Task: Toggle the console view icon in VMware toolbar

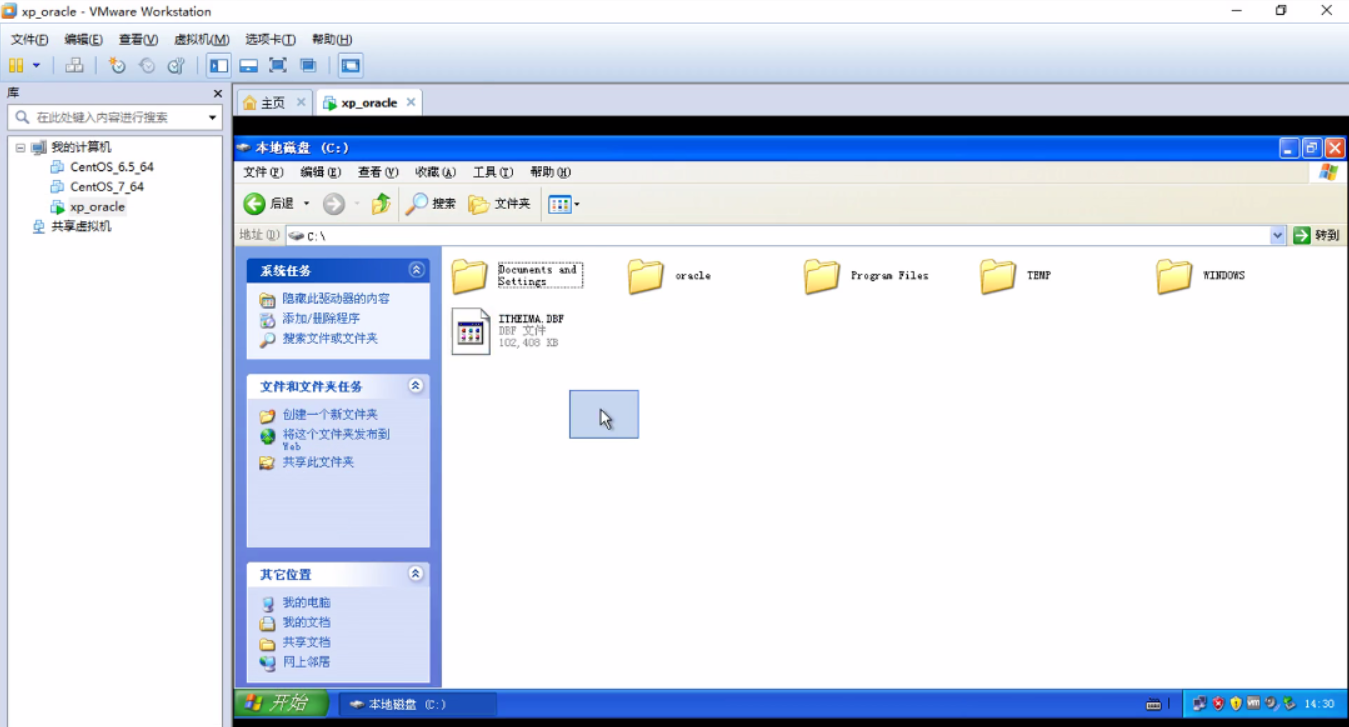Action: 350,66
